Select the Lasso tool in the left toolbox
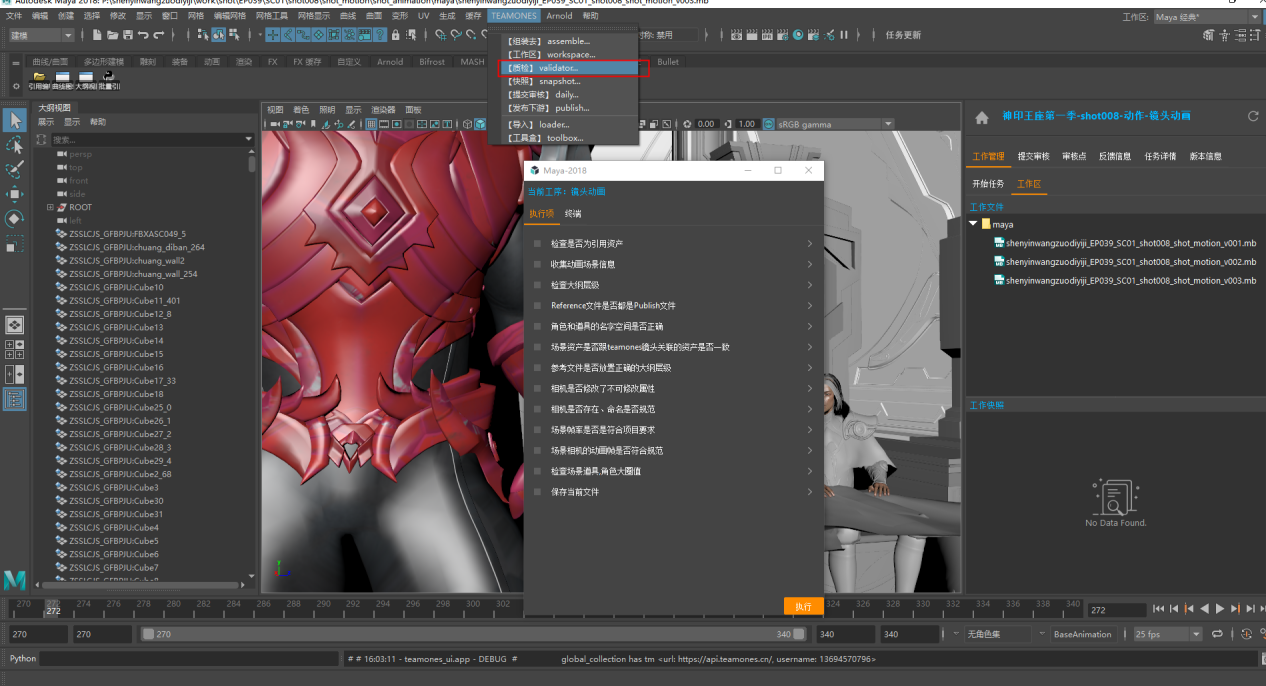The height and width of the screenshot is (686, 1266). 15,145
